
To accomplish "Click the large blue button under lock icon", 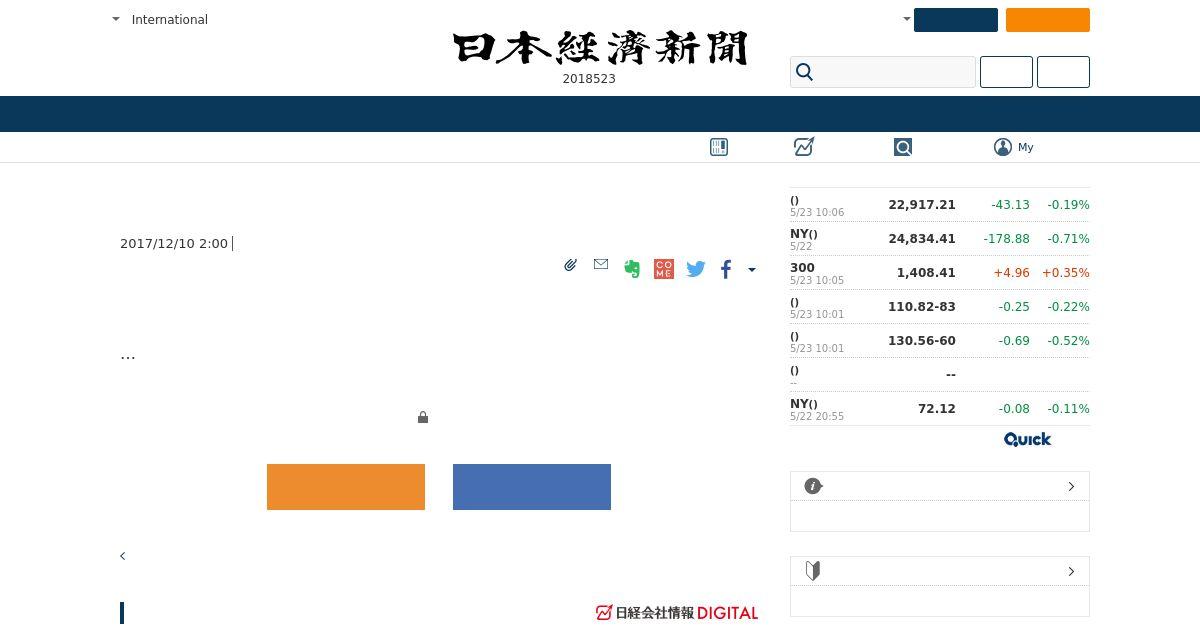I will [532, 487].
